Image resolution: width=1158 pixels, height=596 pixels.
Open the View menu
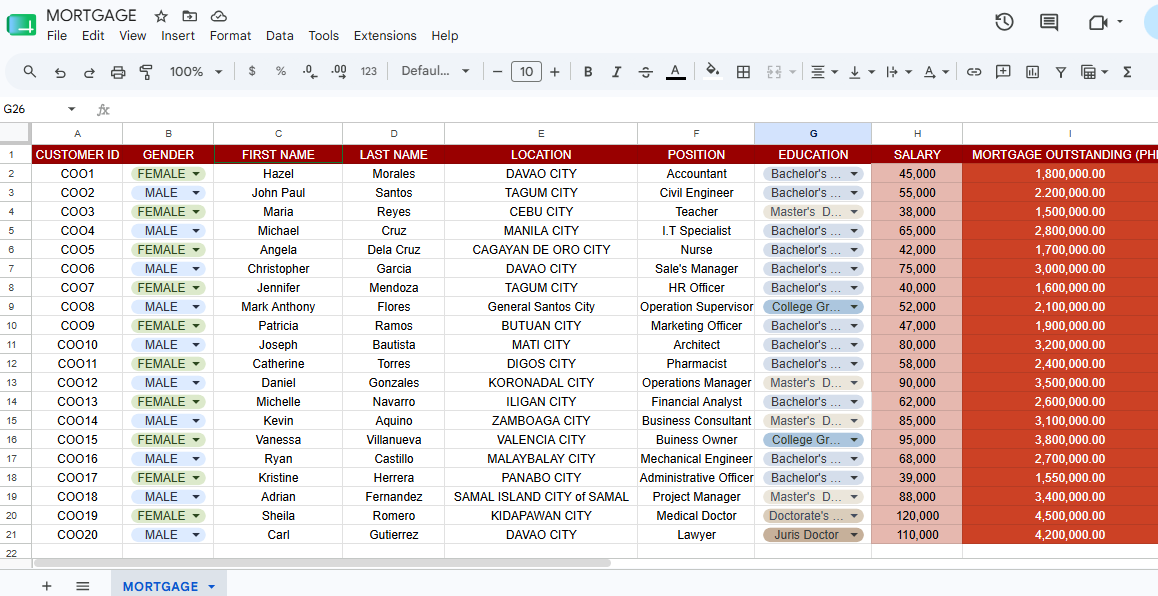pyautogui.click(x=133, y=35)
